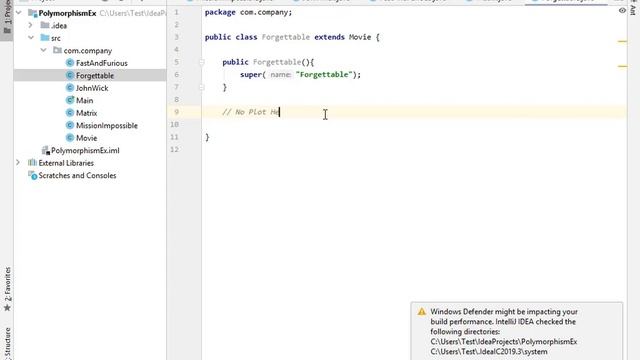Click the extends keyword on line 3
The width and height of the screenshot is (640, 360).
tap(329, 37)
